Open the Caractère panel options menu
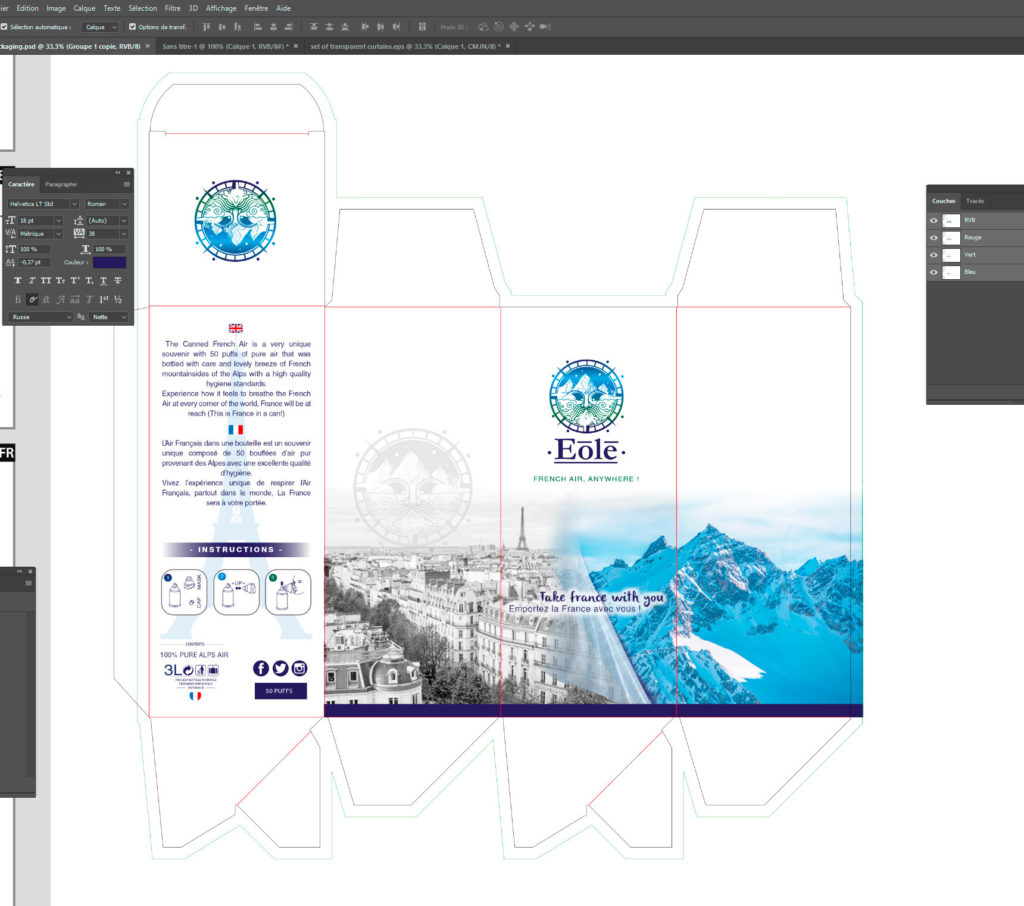Image resolution: width=1024 pixels, height=906 pixels. click(127, 185)
